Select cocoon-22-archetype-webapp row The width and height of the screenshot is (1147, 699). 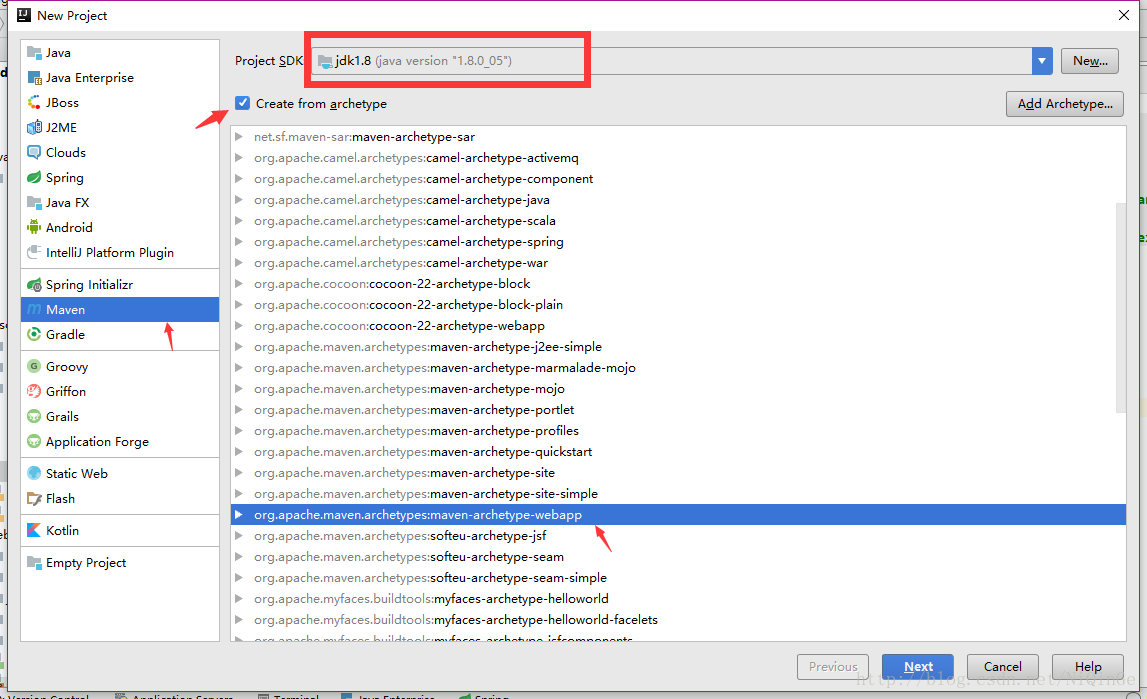[678, 325]
